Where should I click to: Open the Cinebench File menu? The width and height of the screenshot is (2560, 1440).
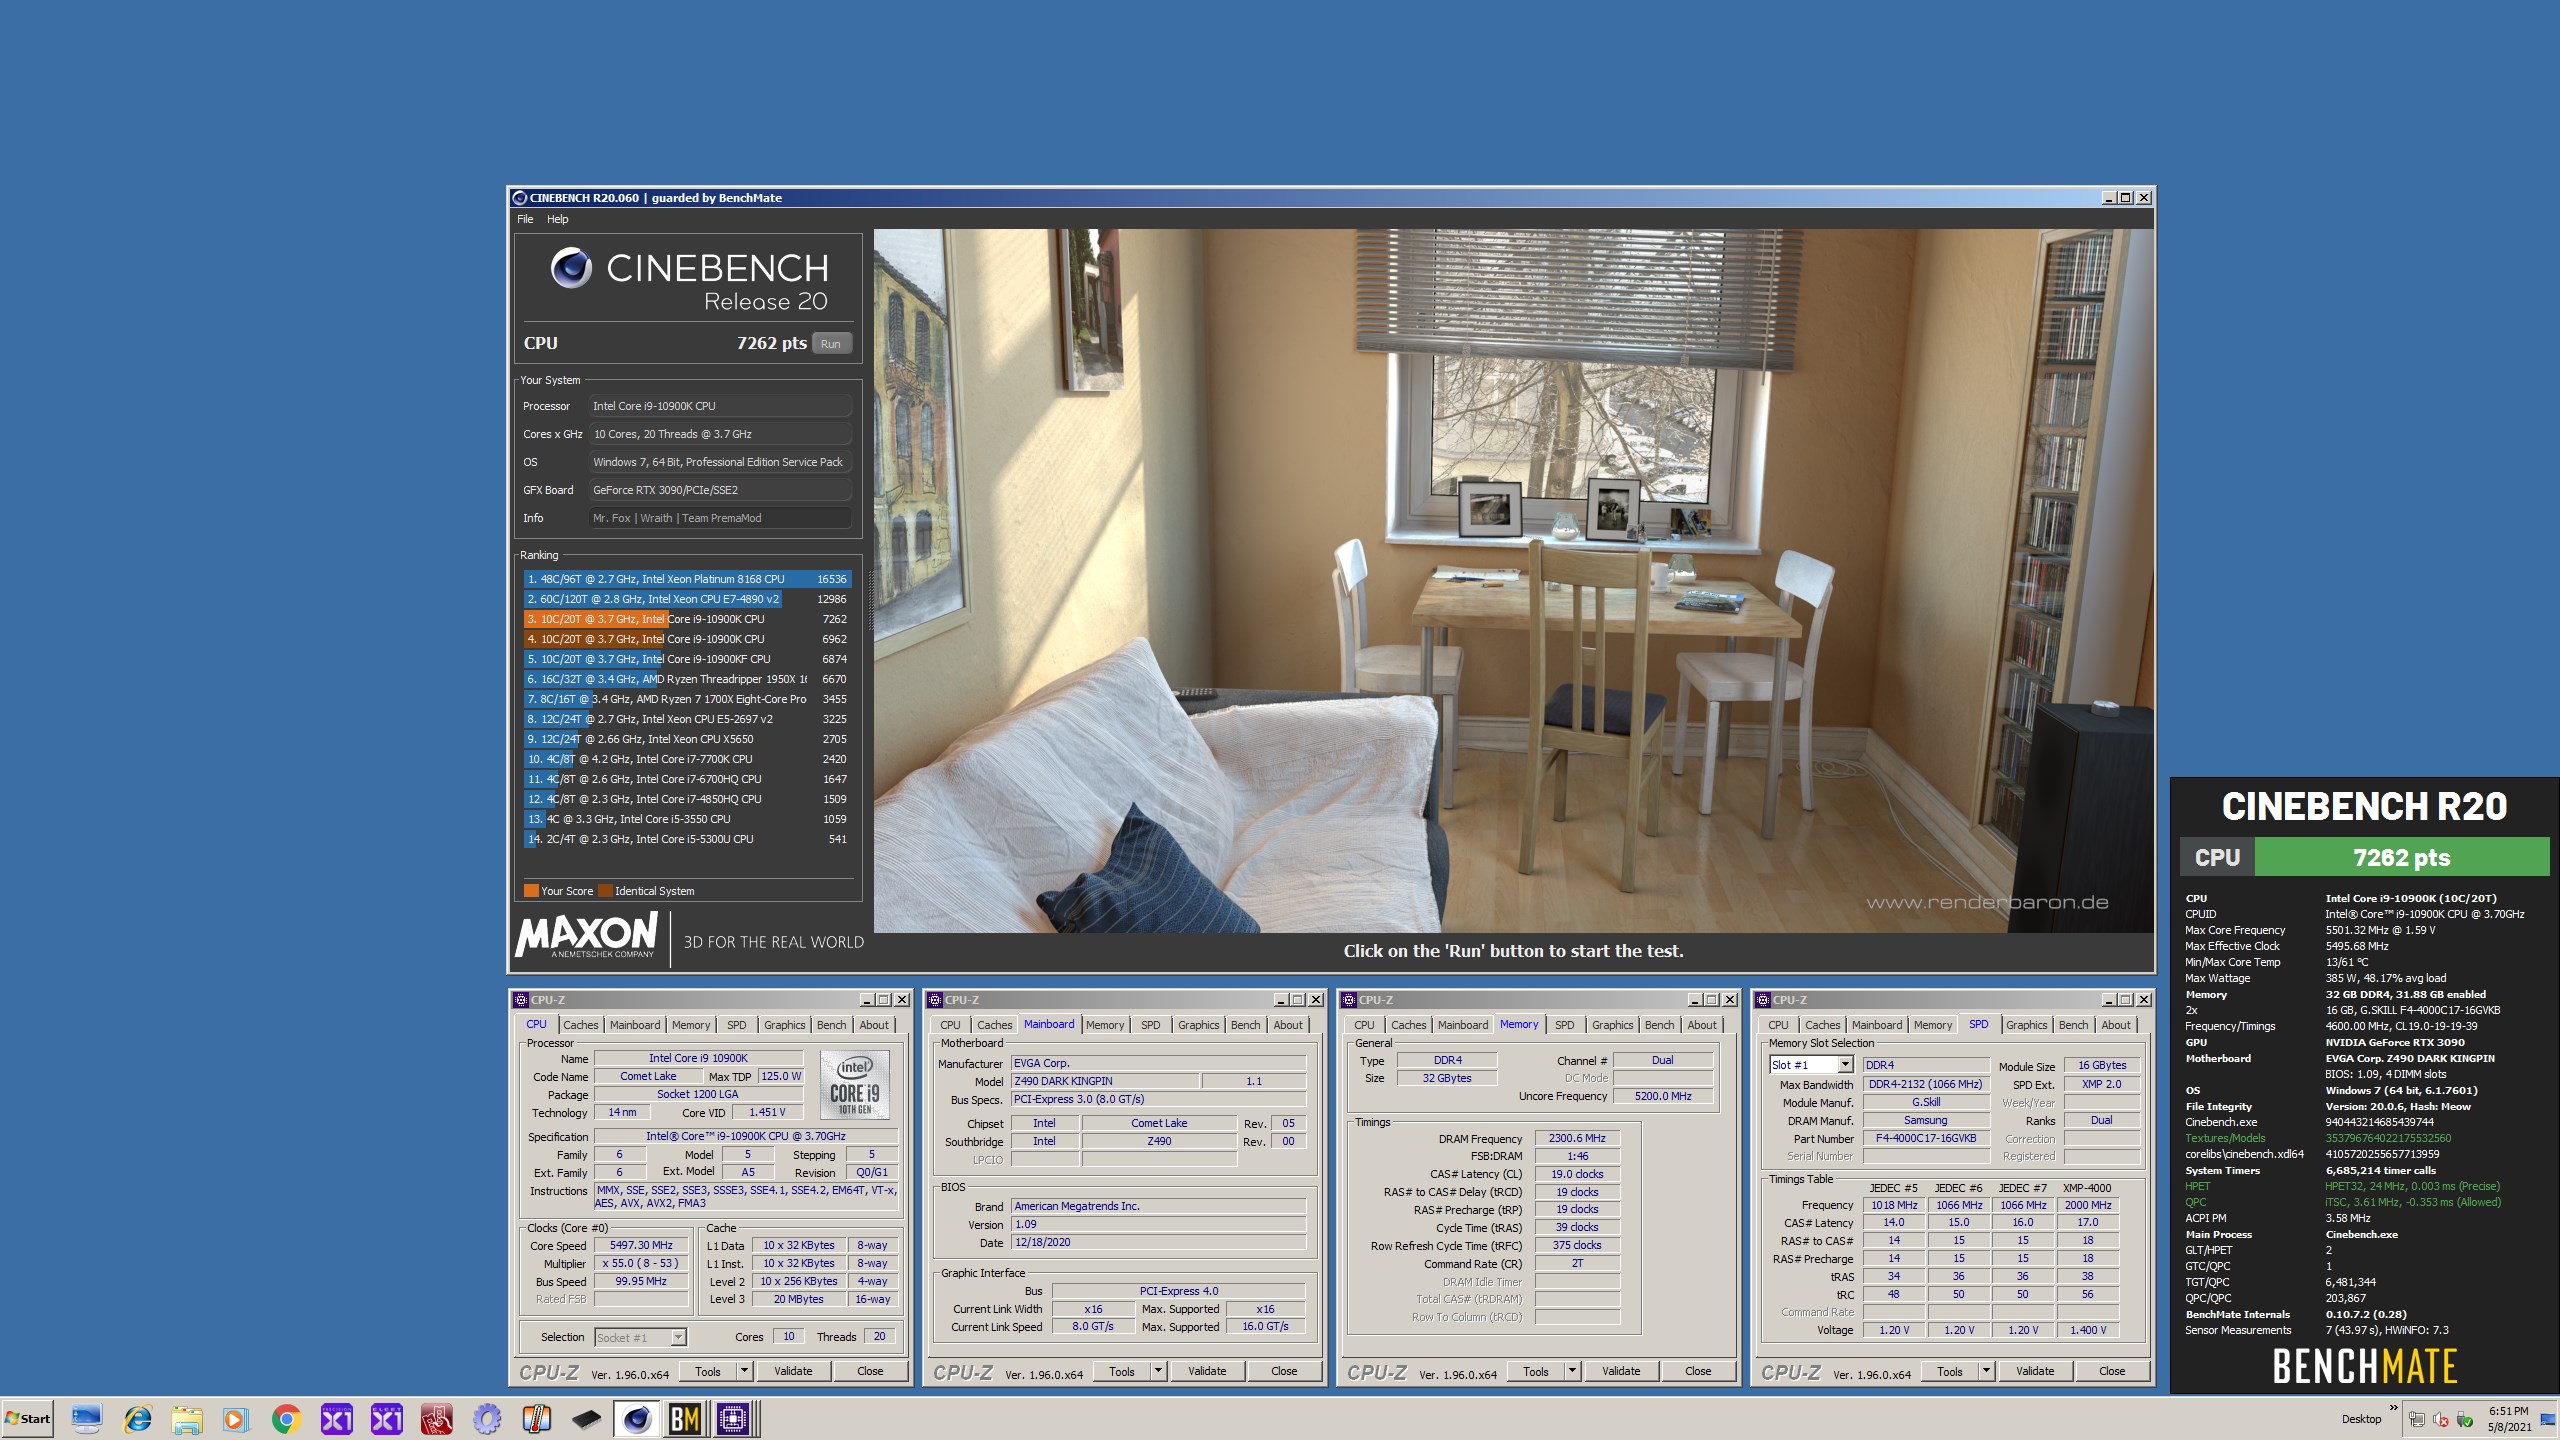525,219
